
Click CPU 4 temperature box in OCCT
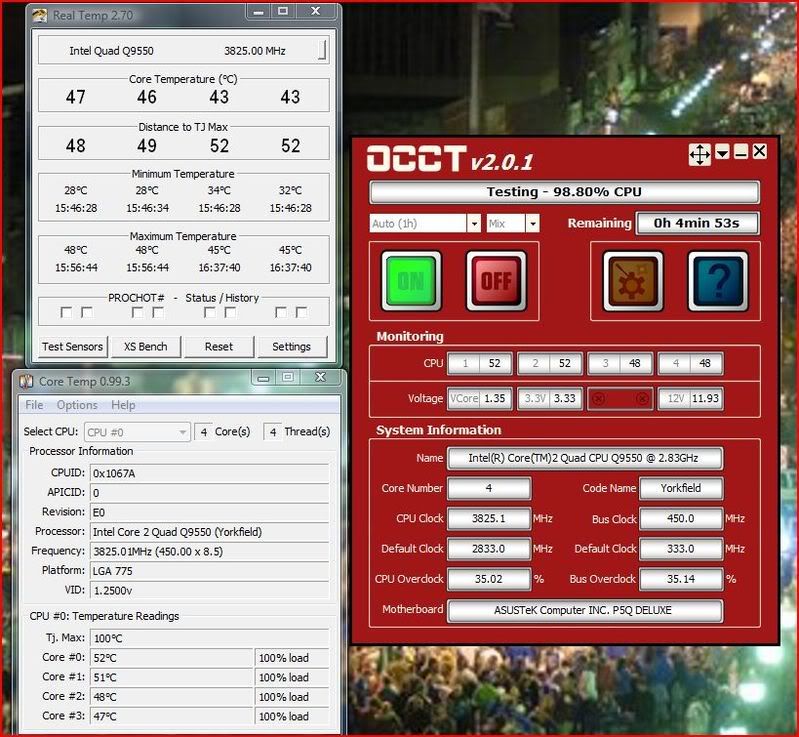click(x=690, y=363)
